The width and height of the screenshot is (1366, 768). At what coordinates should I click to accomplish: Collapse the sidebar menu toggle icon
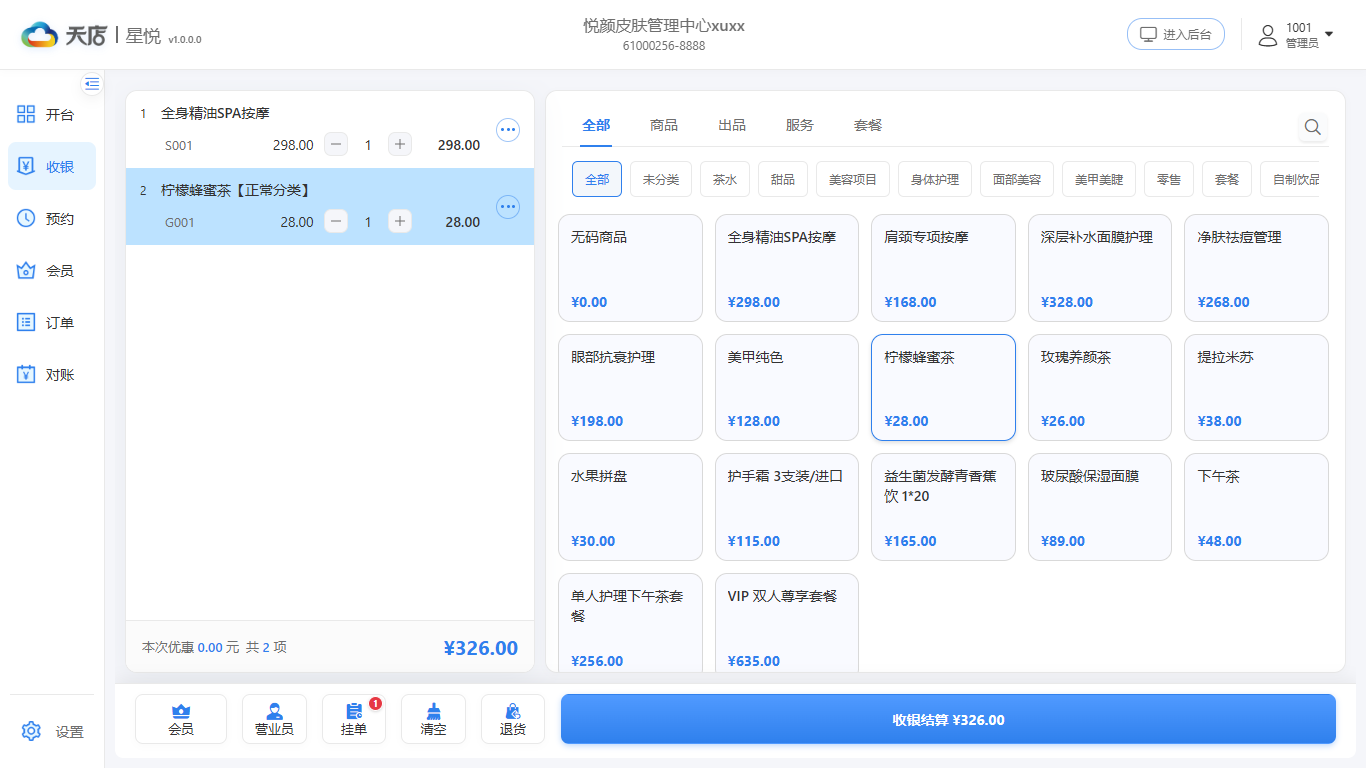tap(92, 84)
